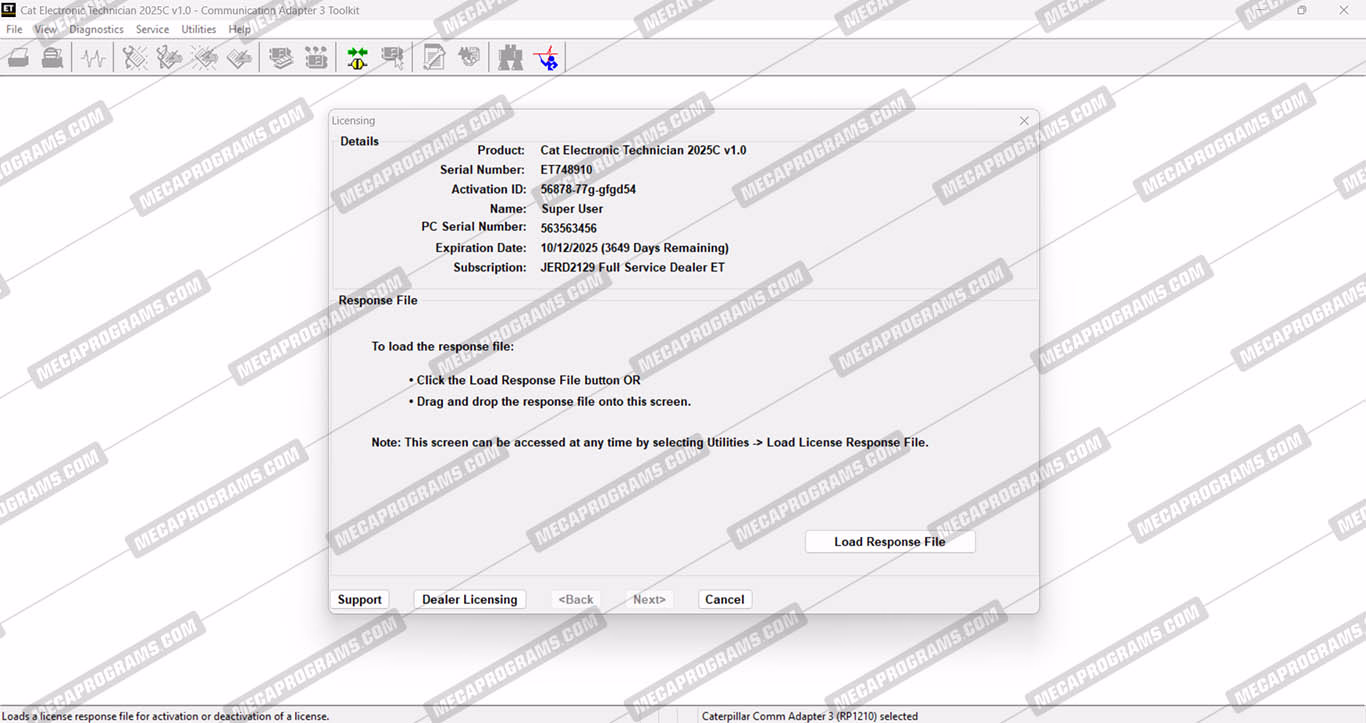Click the ECM summary stacked-modules icon

[281, 59]
